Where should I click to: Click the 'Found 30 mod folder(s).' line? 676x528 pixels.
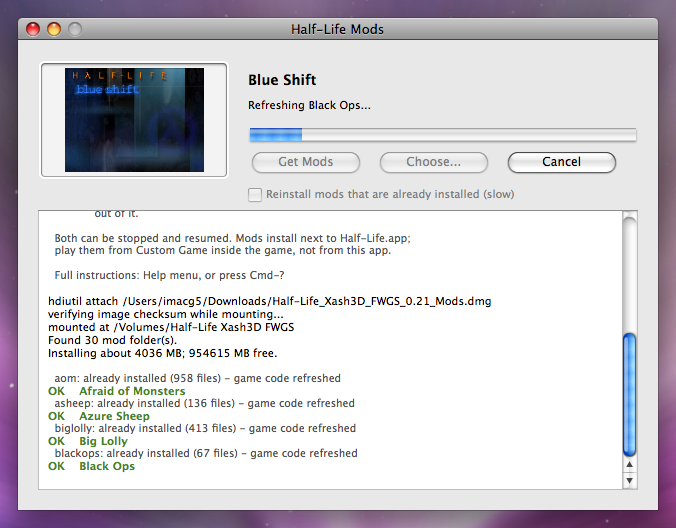(113, 340)
